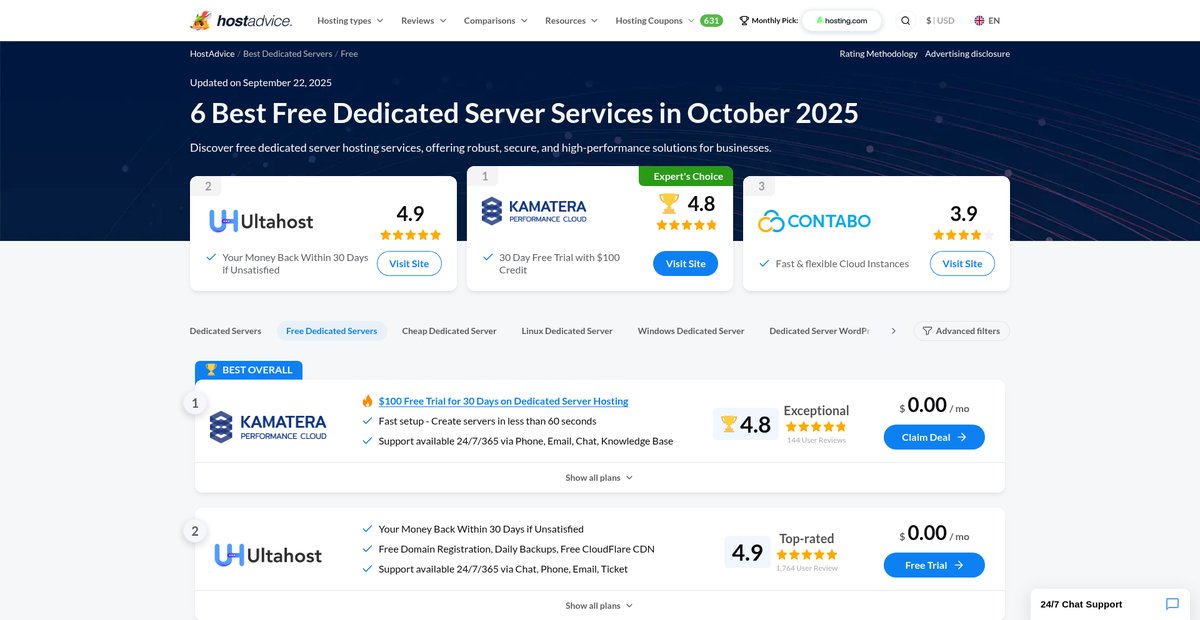Select the Dedicated Servers tab
This screenshot has width=1200, height=620.
(x=225, y=331)
